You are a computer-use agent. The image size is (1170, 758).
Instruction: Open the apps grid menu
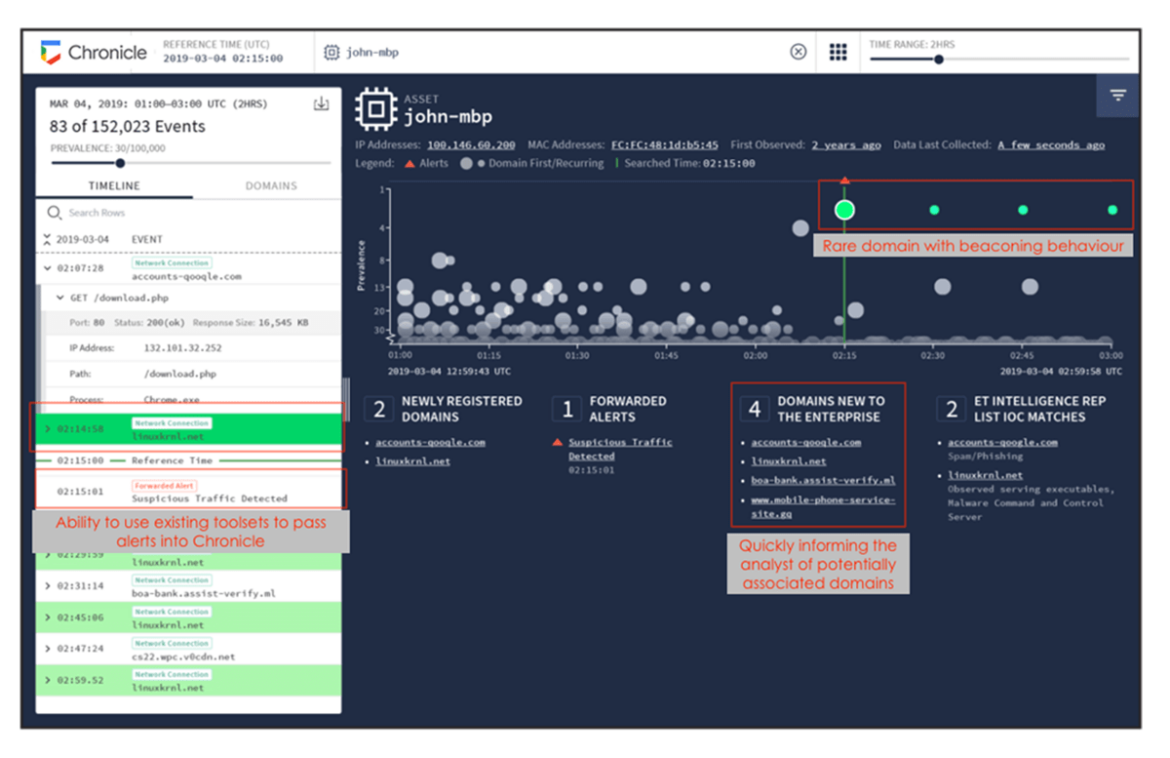coord(838,51)
